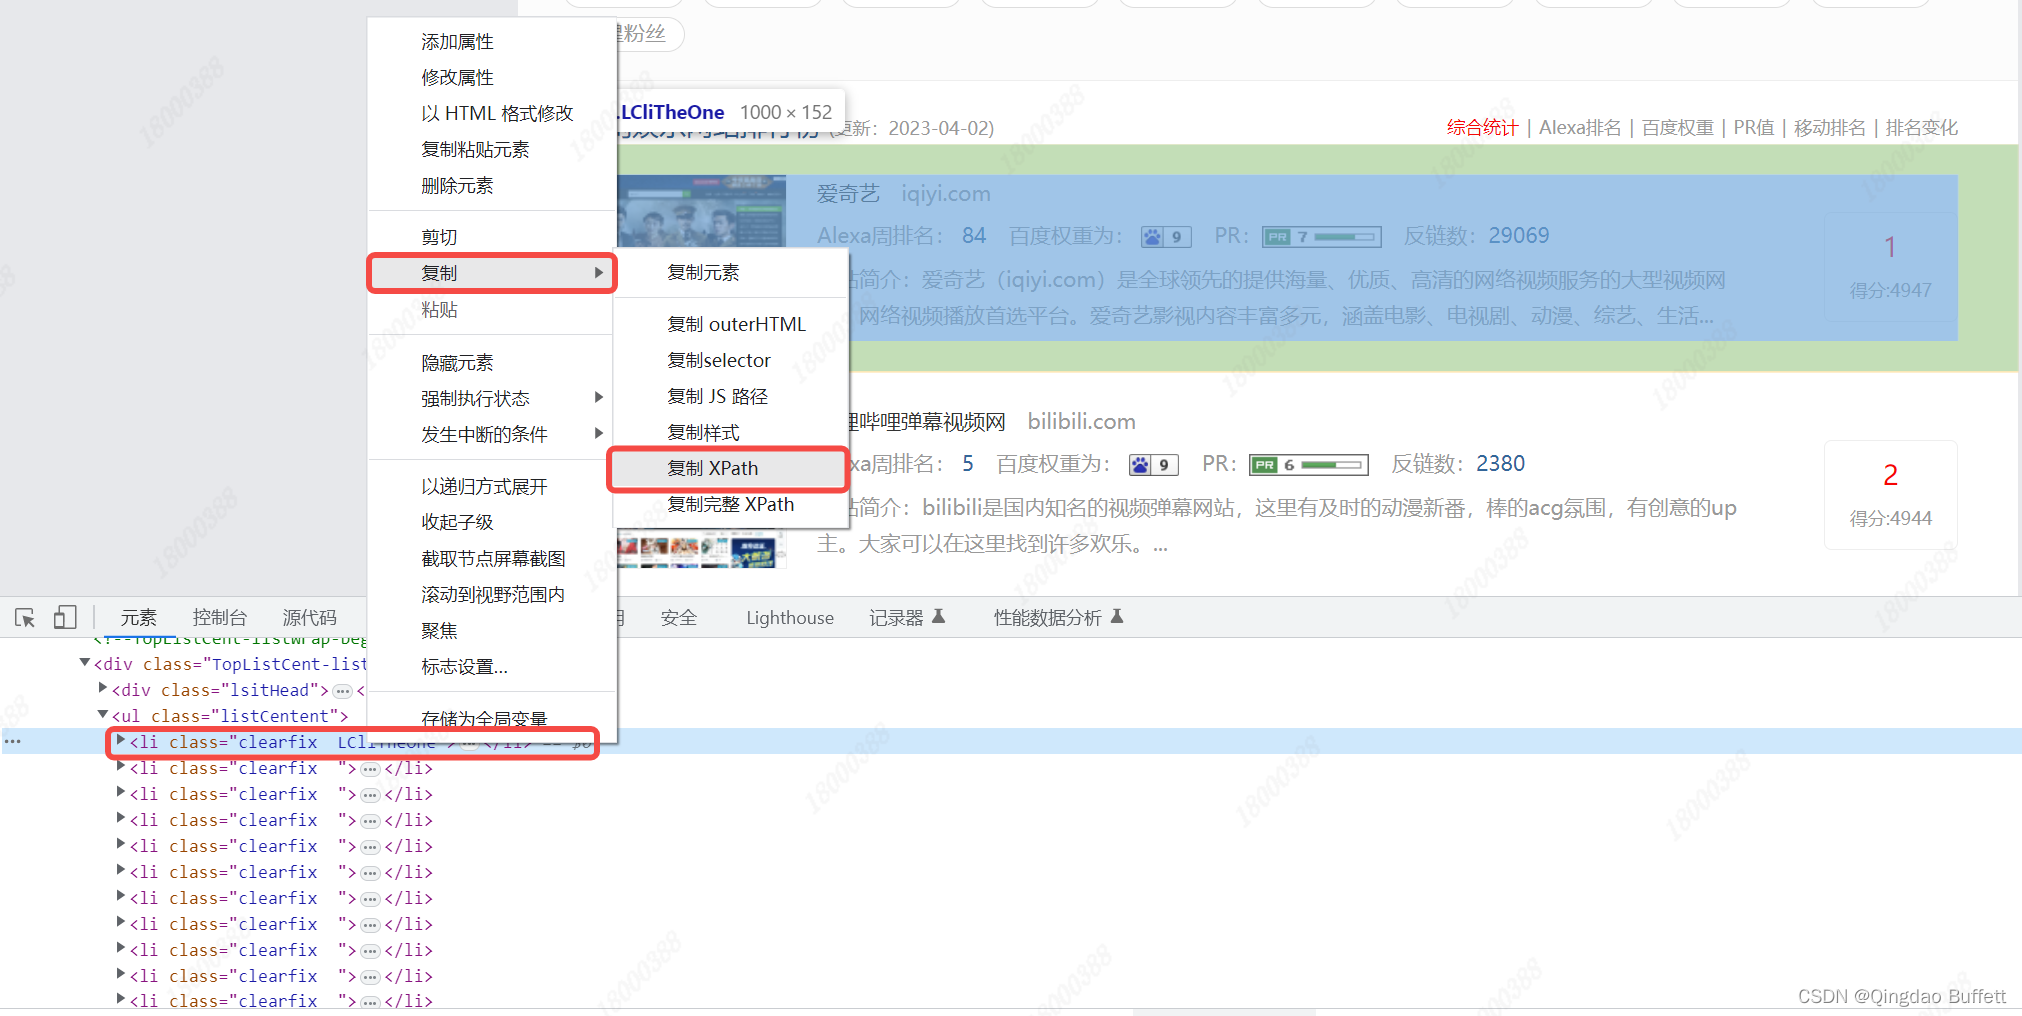Select 存储为全局变量
The image size is (2022, 1016).
[x=492, y=719]
